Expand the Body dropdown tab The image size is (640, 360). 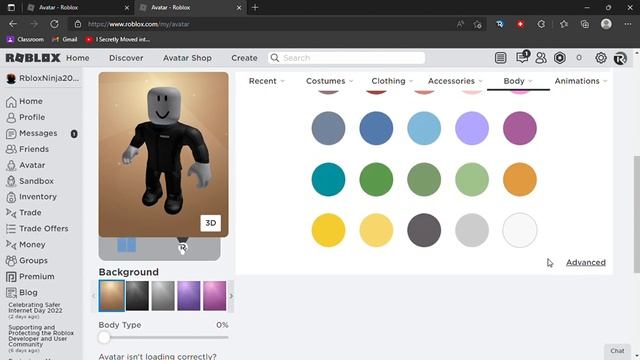click(518, 81)
